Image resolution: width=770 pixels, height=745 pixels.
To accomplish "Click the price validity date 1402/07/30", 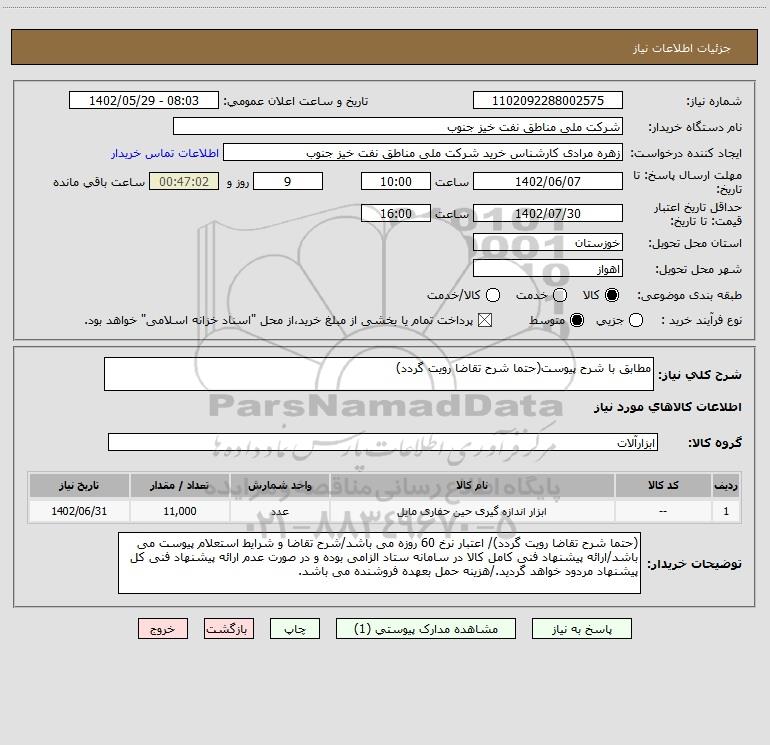I will click(x=548, y=213).
